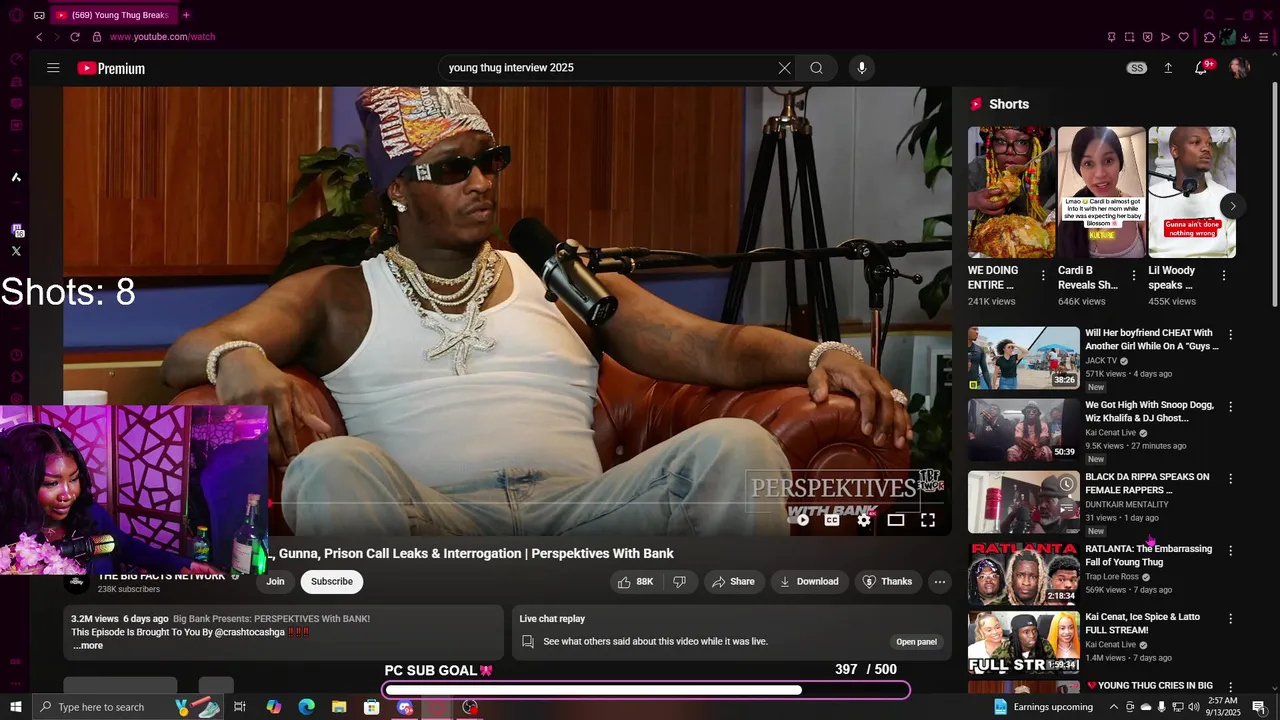Show next Shorts with the right chevron
Viewport: 1280px width, 720px height.
[1233, 206]
